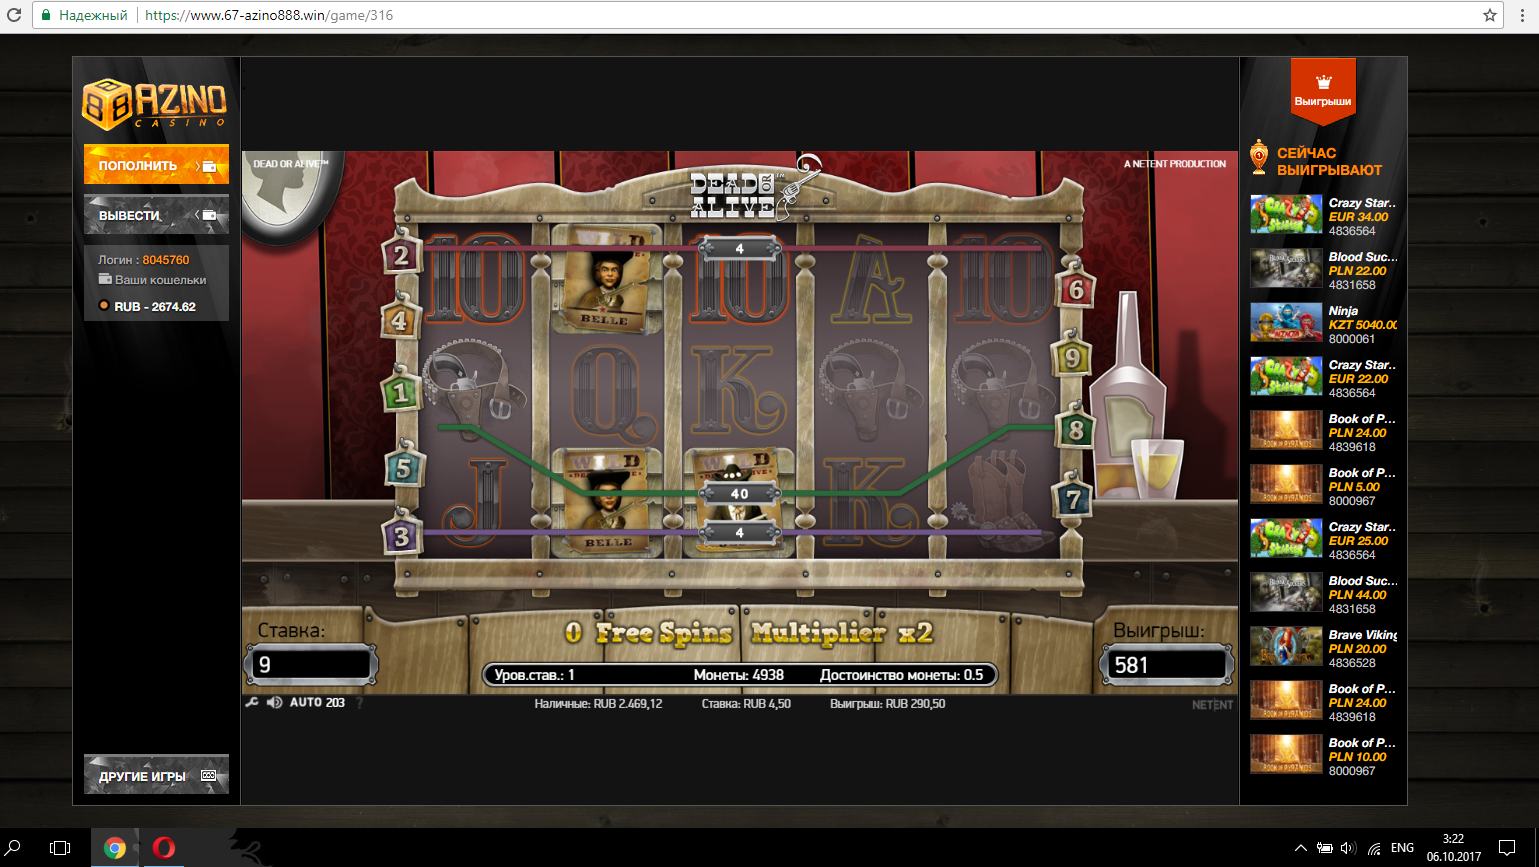
Task: Click the Наличные: RUB 2.469,12 cash readout
Action: coord(598,704)
